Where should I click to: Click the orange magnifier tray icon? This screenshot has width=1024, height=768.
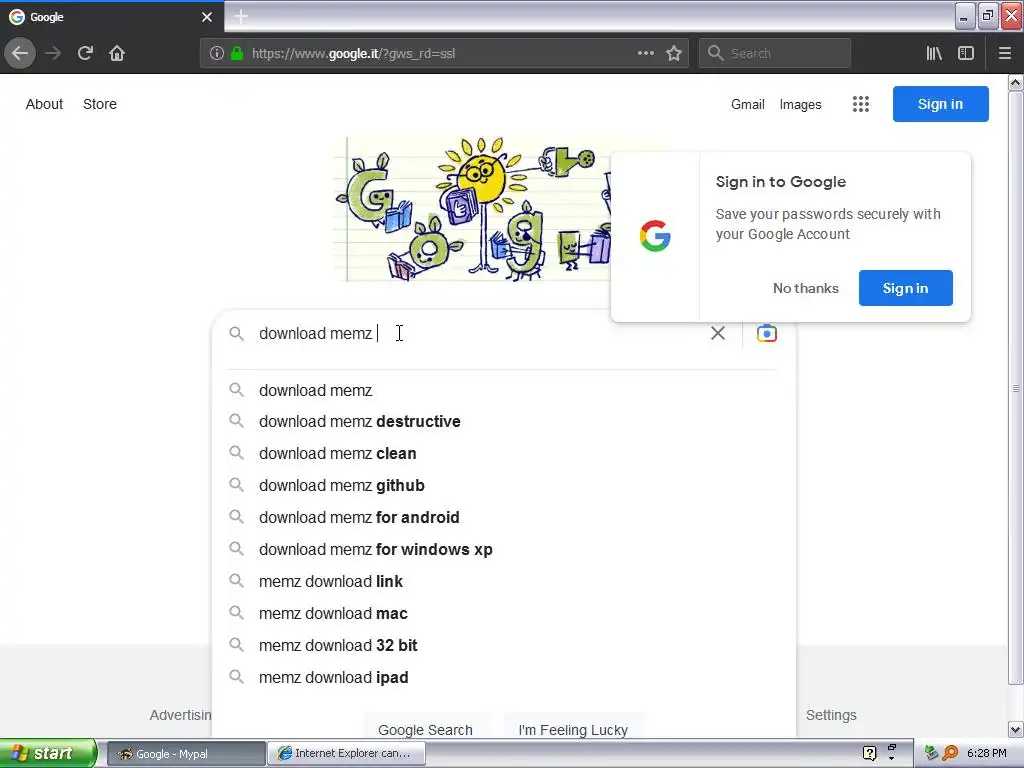click(950, 753)
